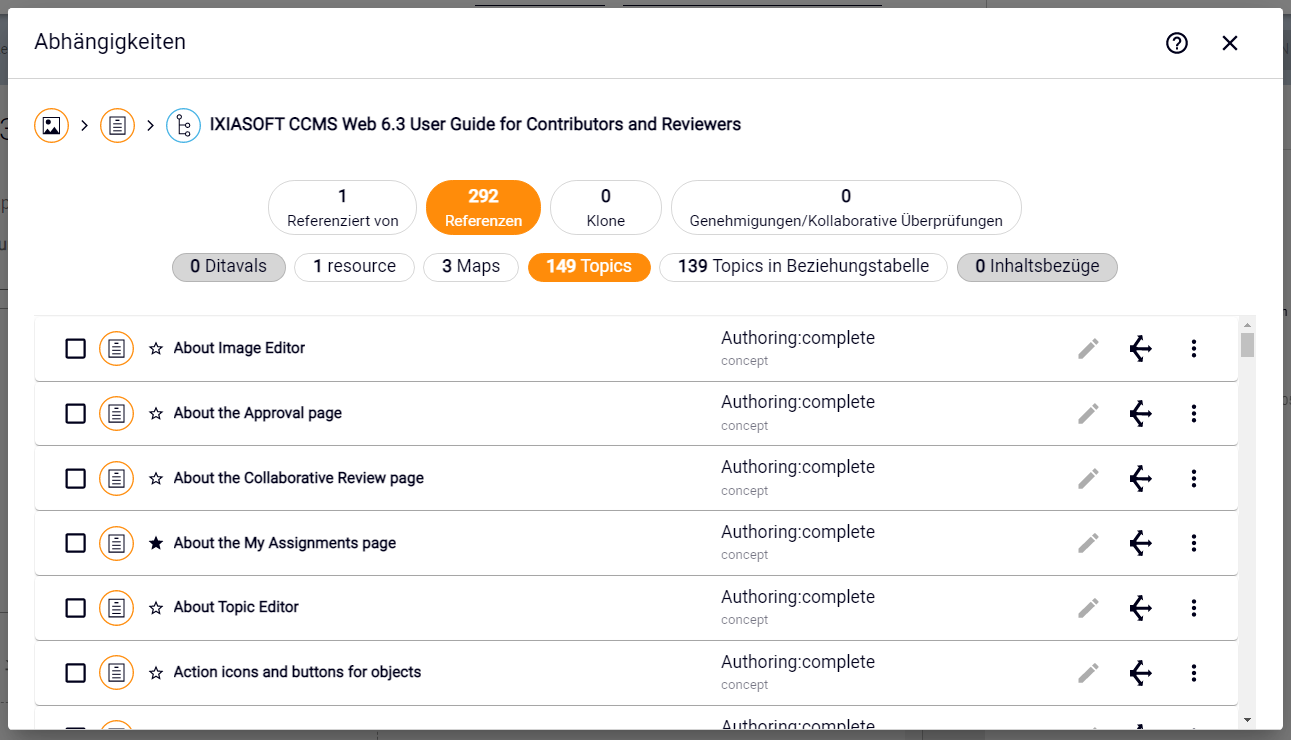Screen dimensions: 1291x740
Task: Open dependencies arrow for About the Approval page
Action: (x=1140, y=414)
